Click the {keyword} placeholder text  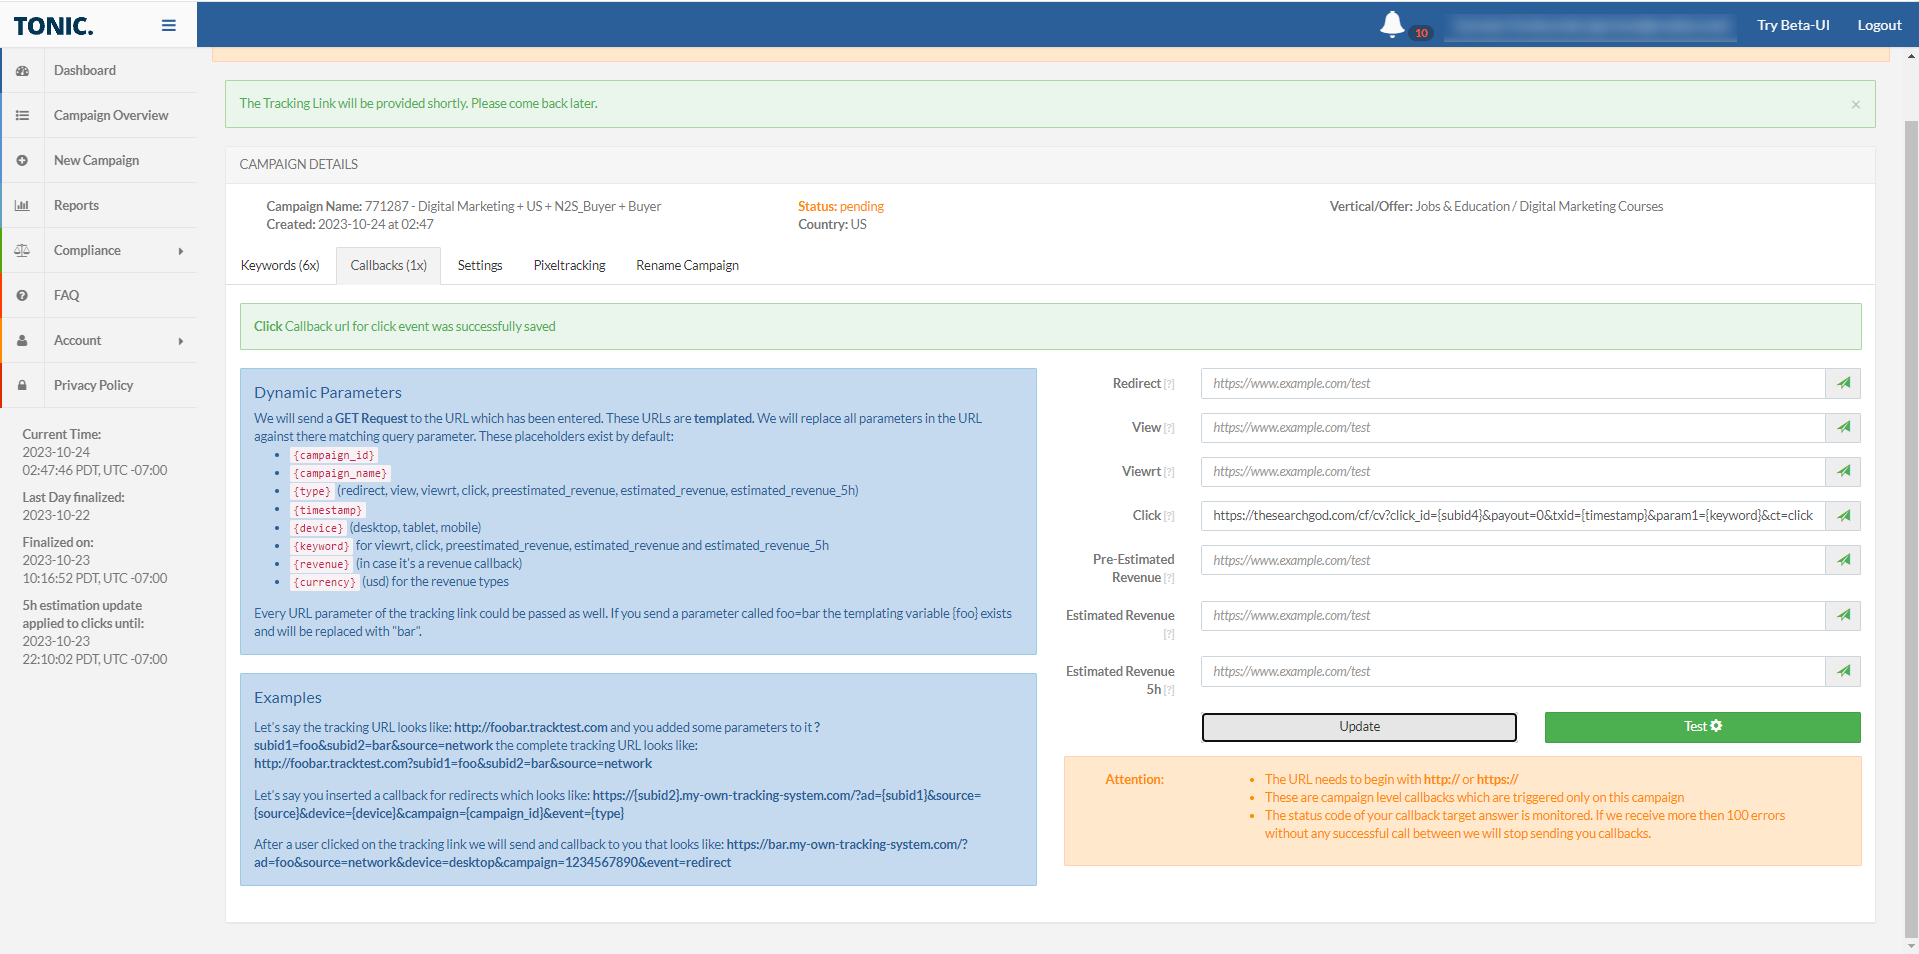coord(322,546)
